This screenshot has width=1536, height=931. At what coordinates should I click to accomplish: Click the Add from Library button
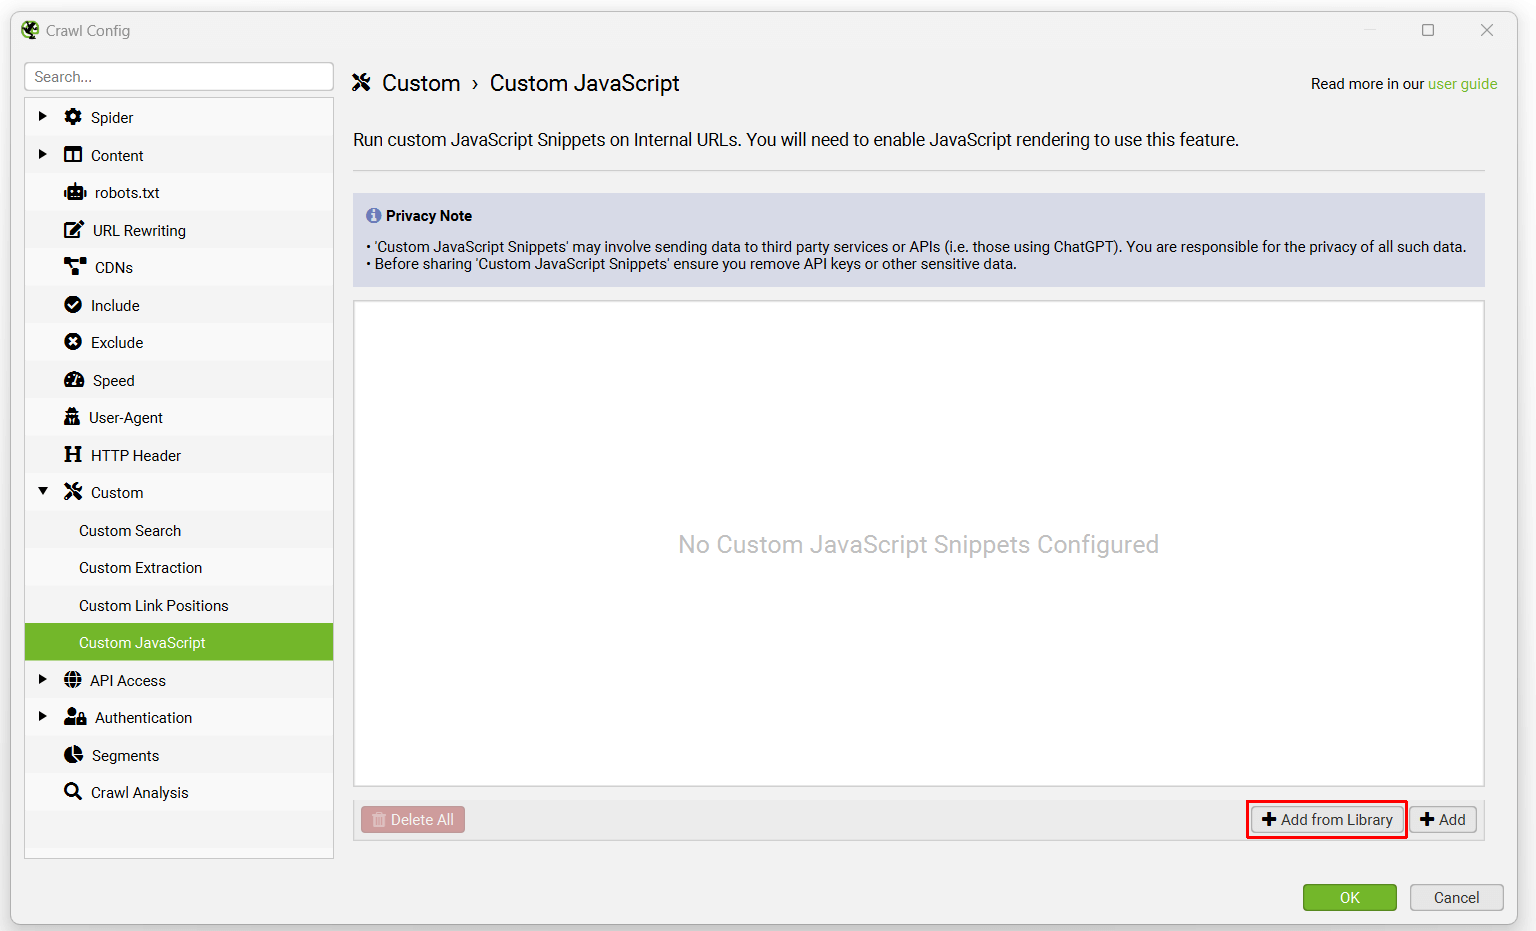tap(1327, 820)
